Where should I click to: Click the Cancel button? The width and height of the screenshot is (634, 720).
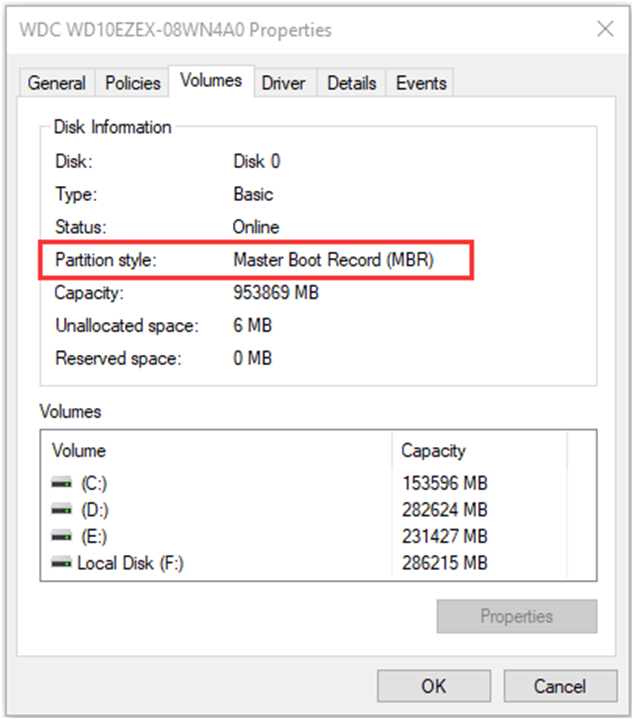tap(560, 686)
